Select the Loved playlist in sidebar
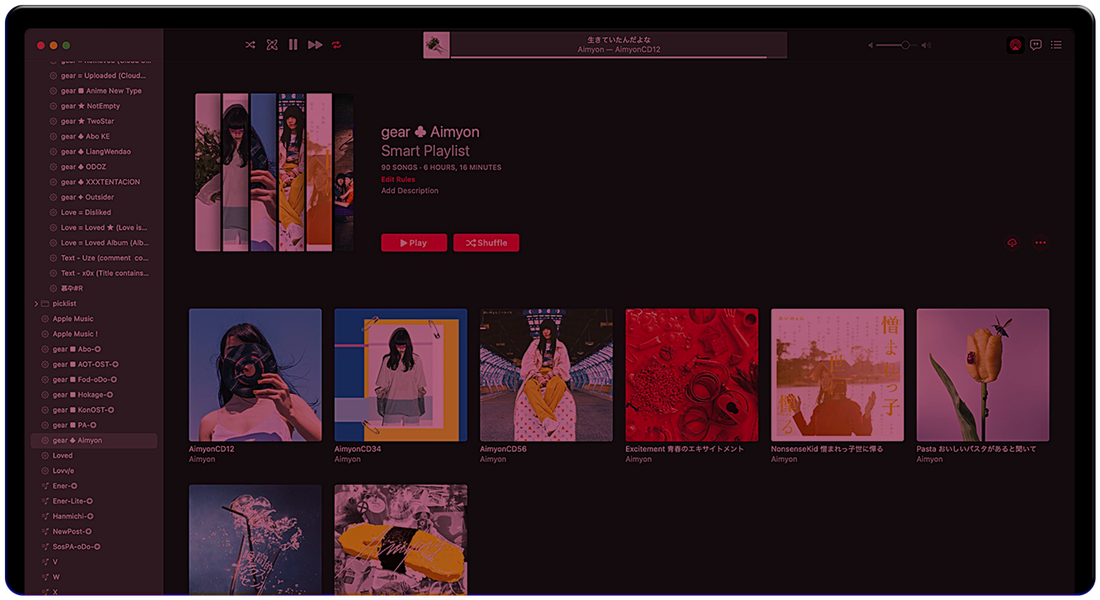Screen dimensions: 1100x600 point(94,456)
